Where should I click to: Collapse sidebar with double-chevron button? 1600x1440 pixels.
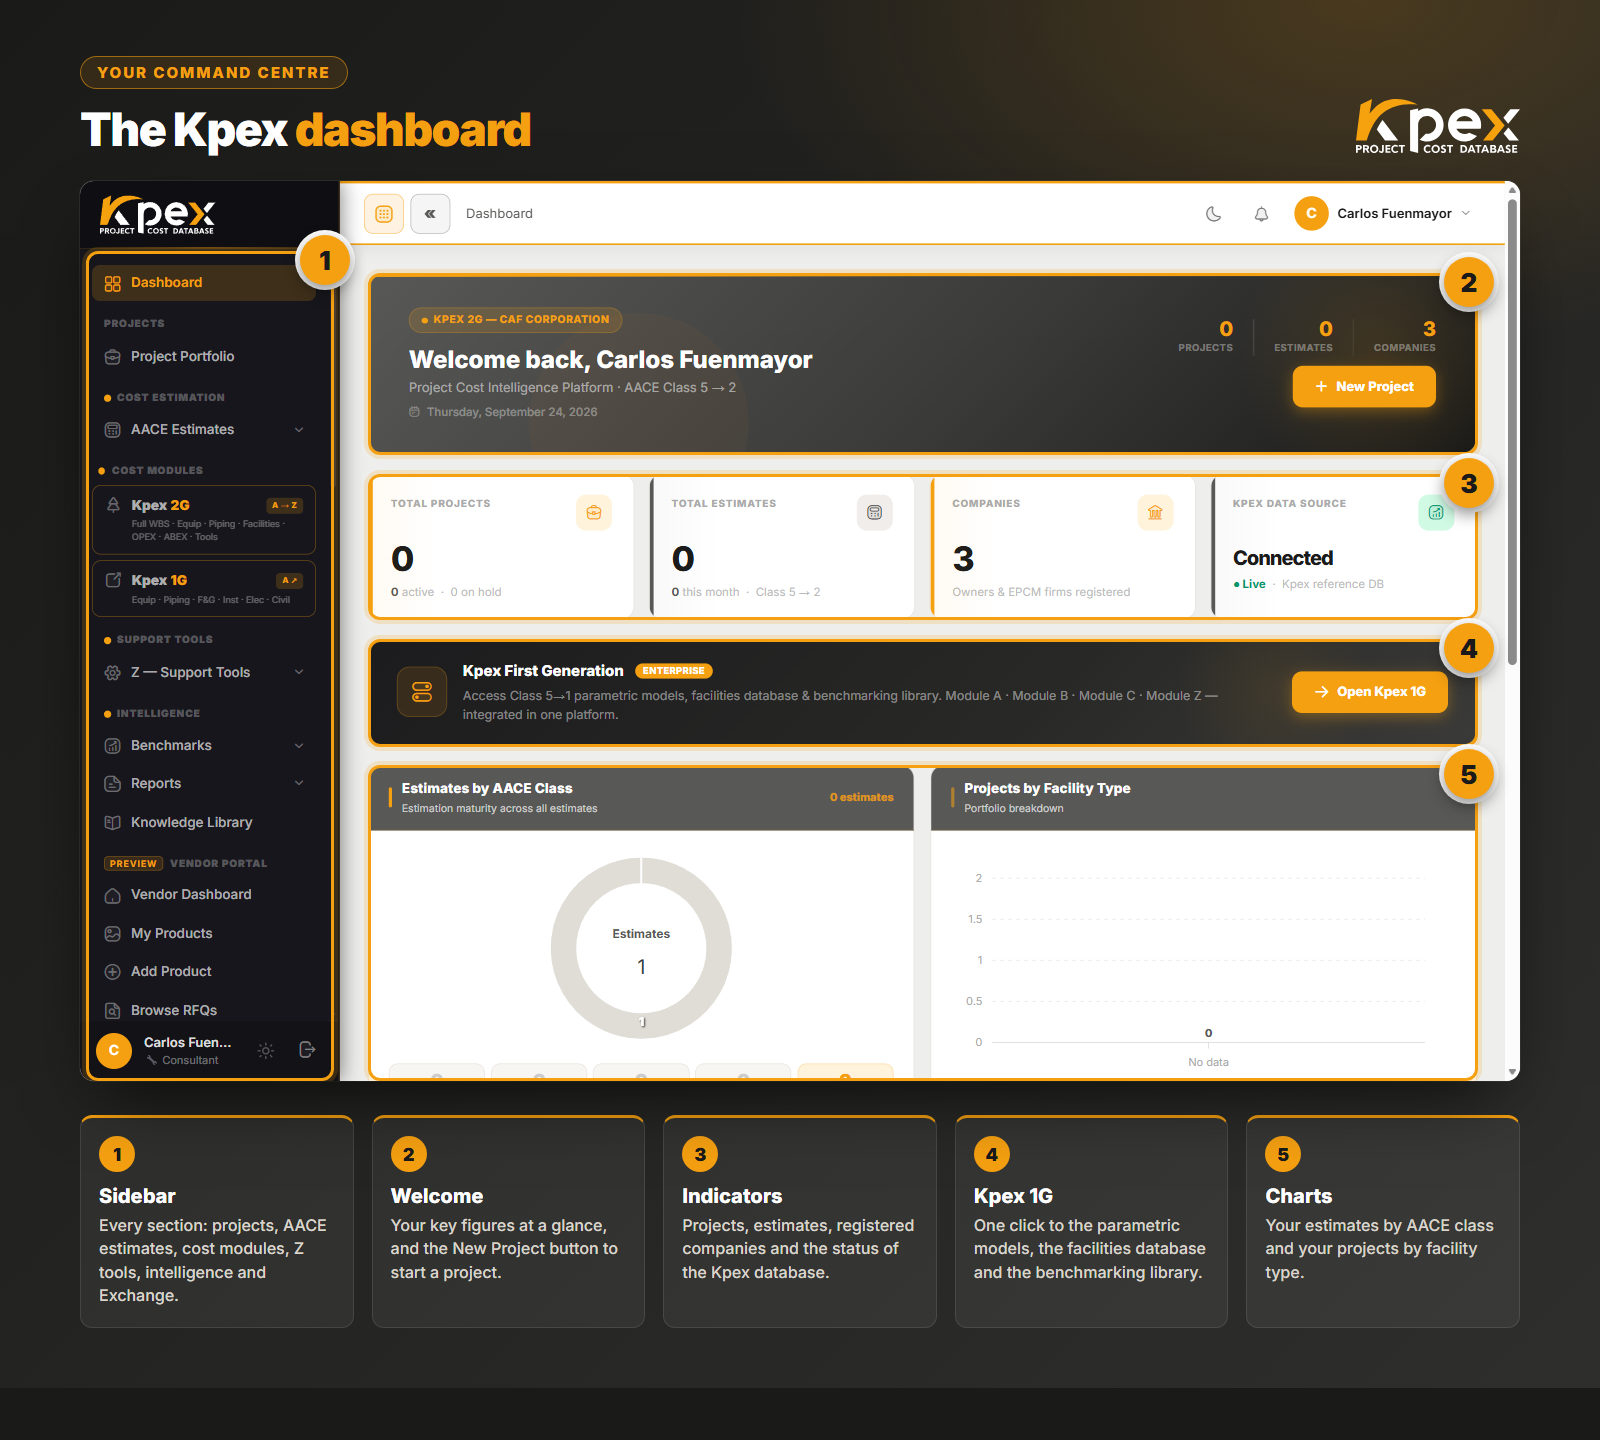click(430, 214)
